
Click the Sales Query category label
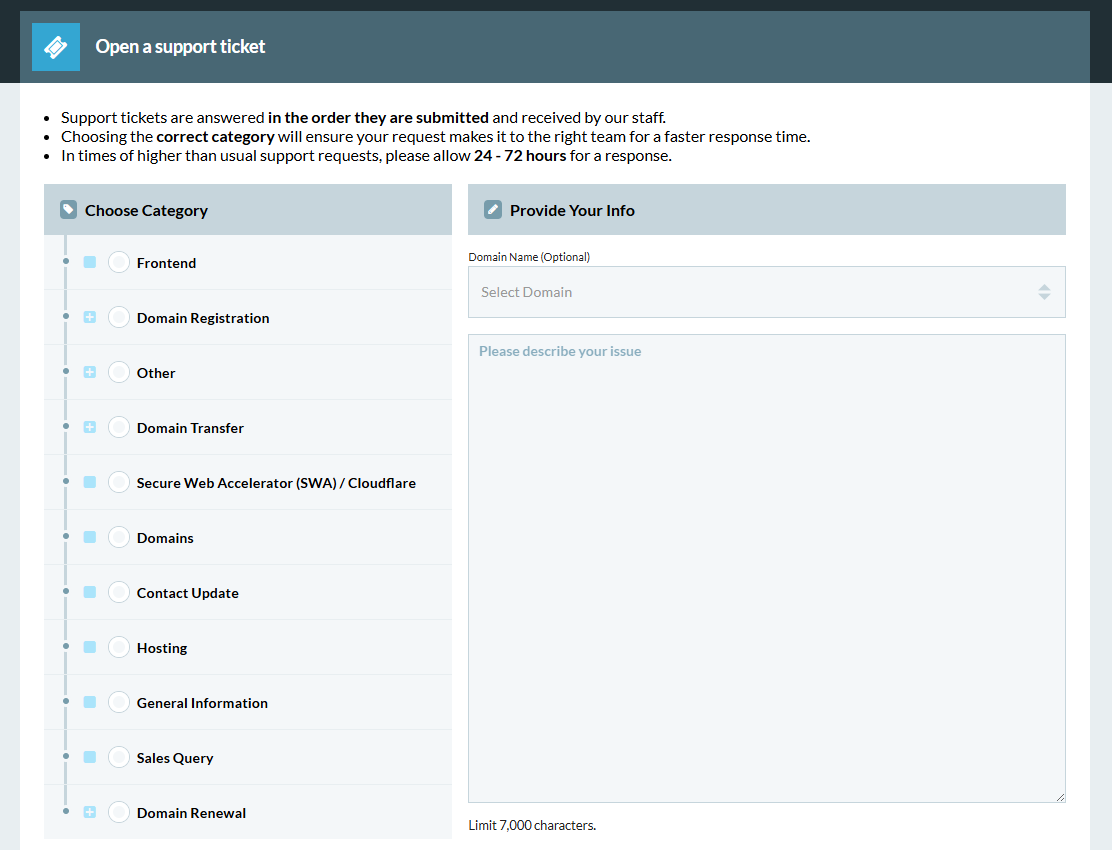(175, 758)
